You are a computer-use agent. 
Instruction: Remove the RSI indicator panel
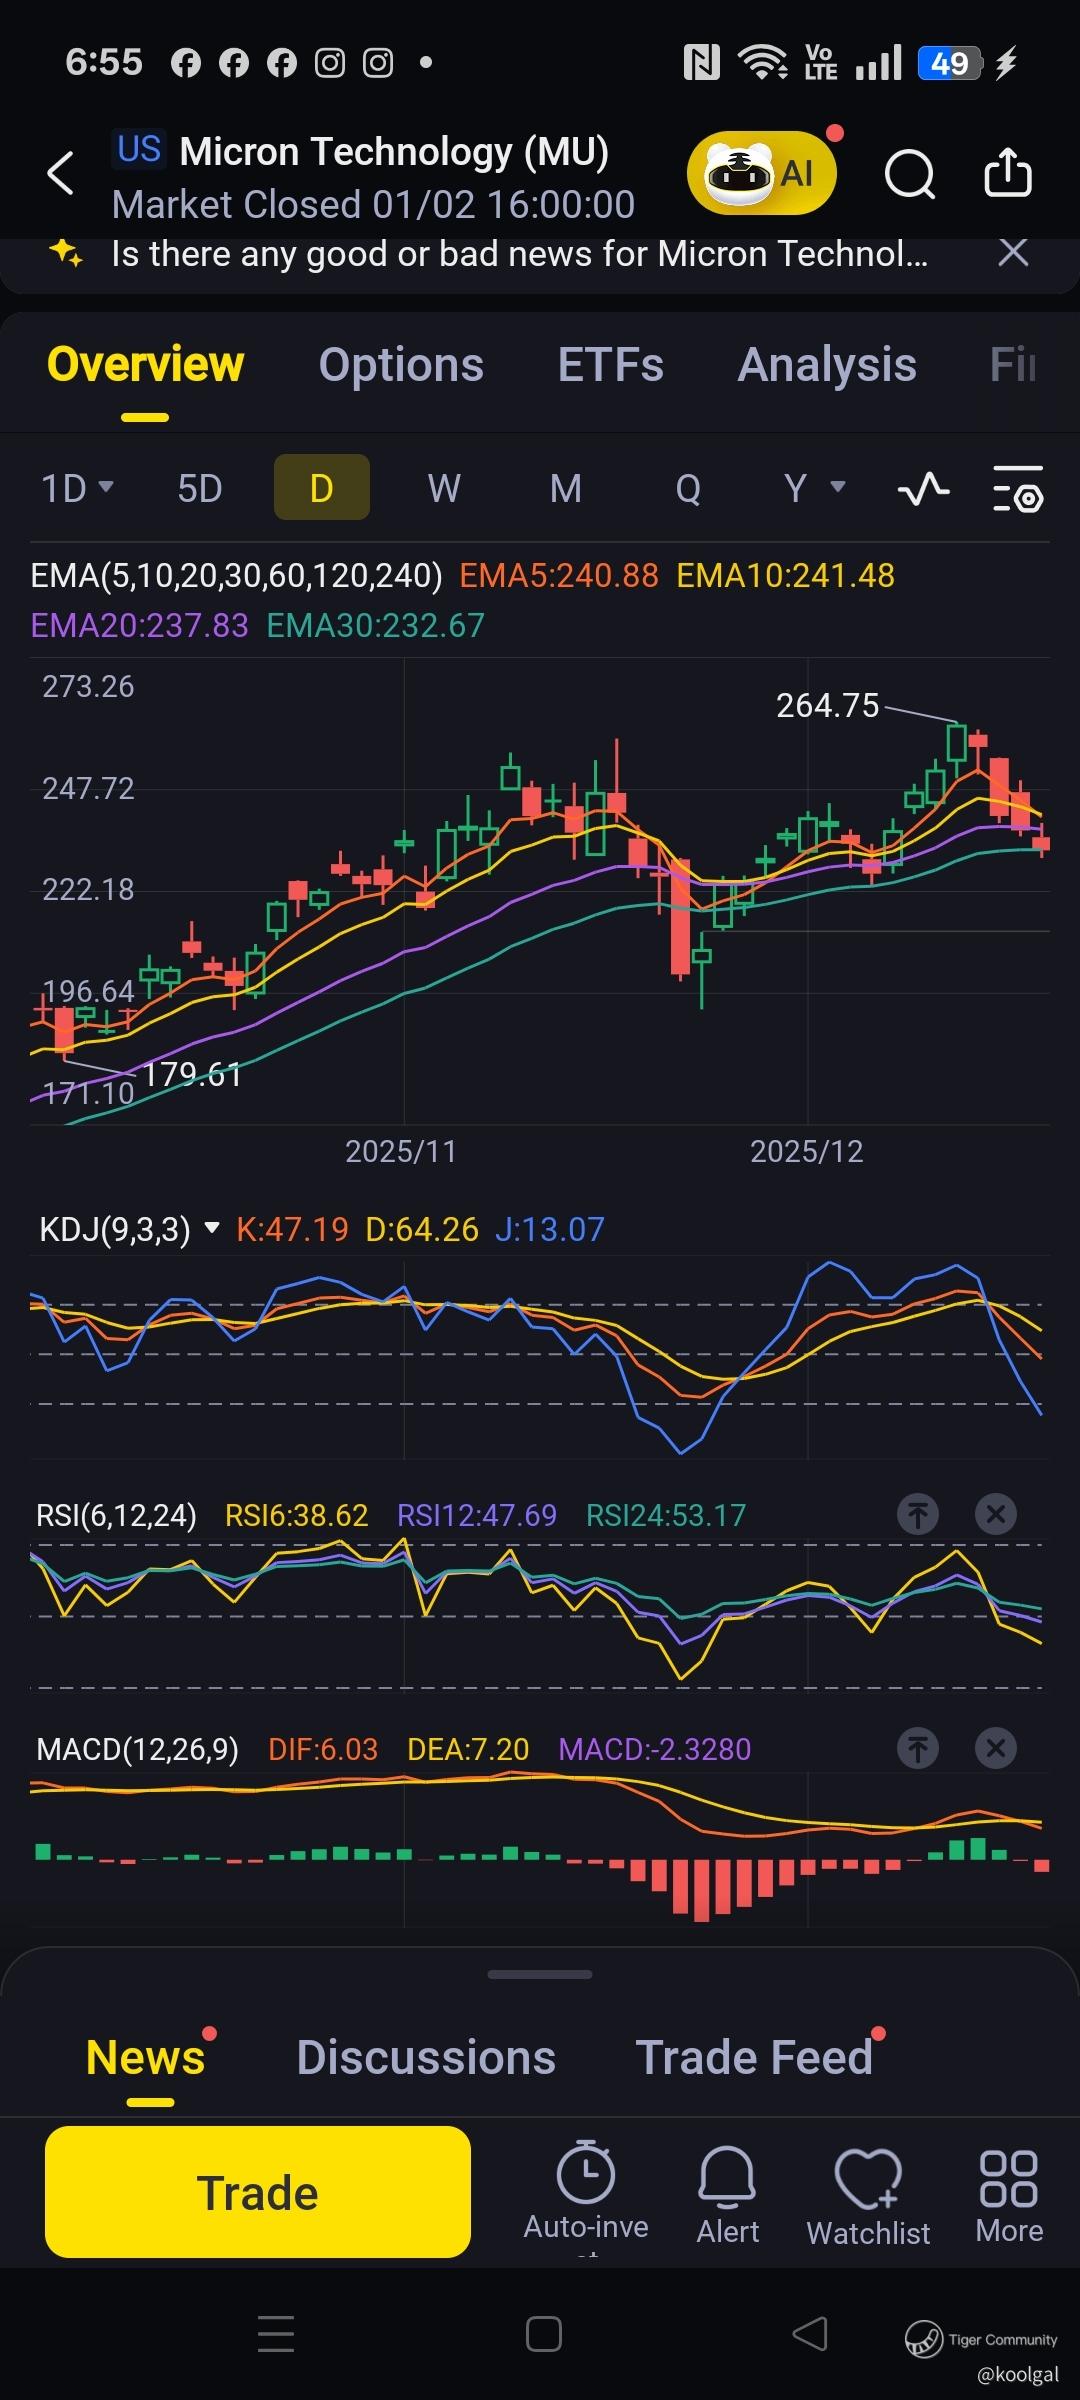(996, 1514)
